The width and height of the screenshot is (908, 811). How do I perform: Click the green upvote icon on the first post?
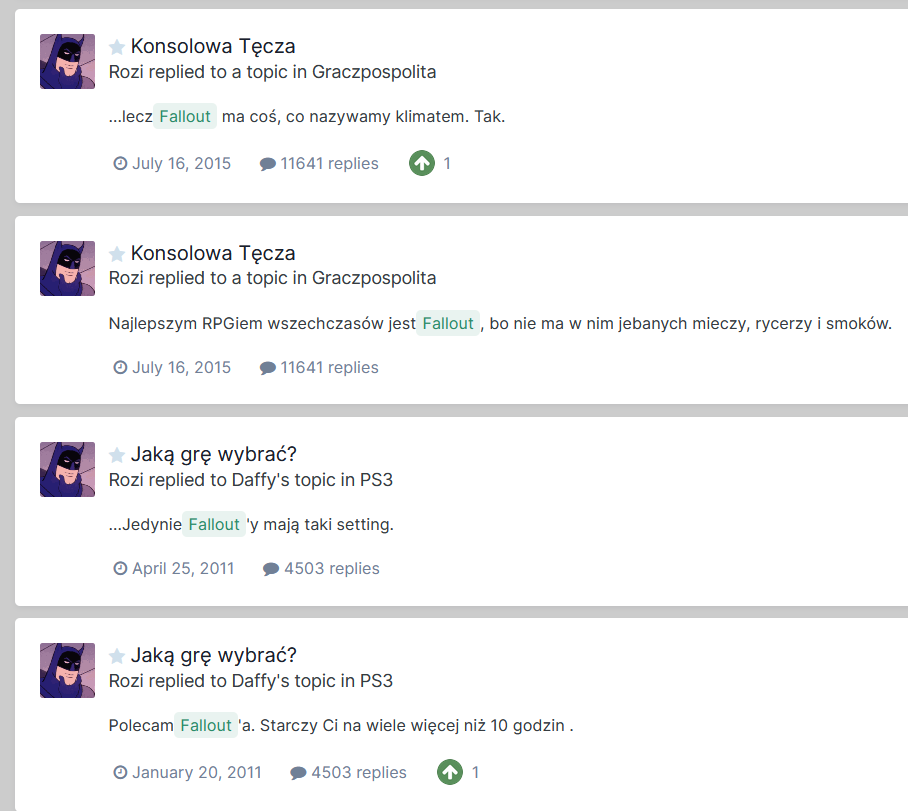(x=422, y=163)
